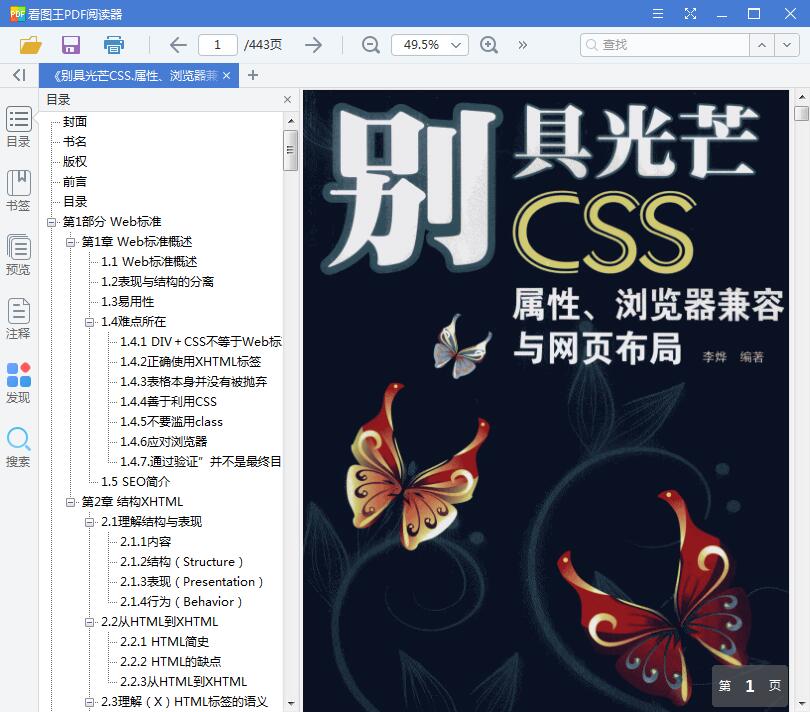
Task: Jump to 前言 in the outline
Action: coord(75,182)
